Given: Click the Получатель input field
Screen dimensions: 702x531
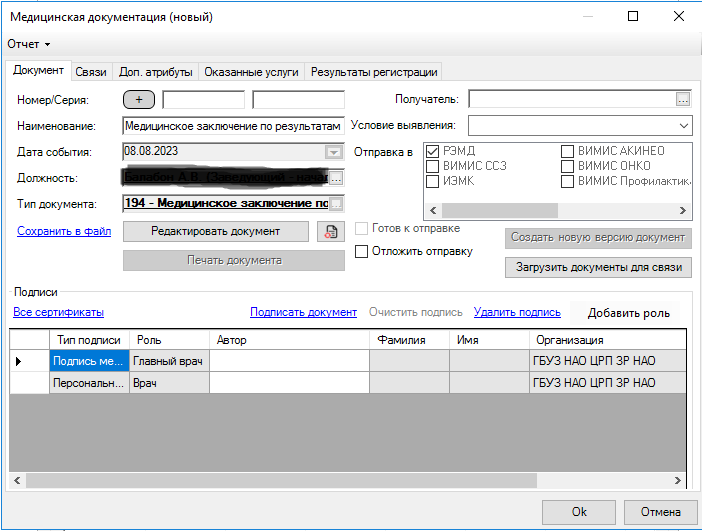Looking at the screenshot, I should click(572, 99).
